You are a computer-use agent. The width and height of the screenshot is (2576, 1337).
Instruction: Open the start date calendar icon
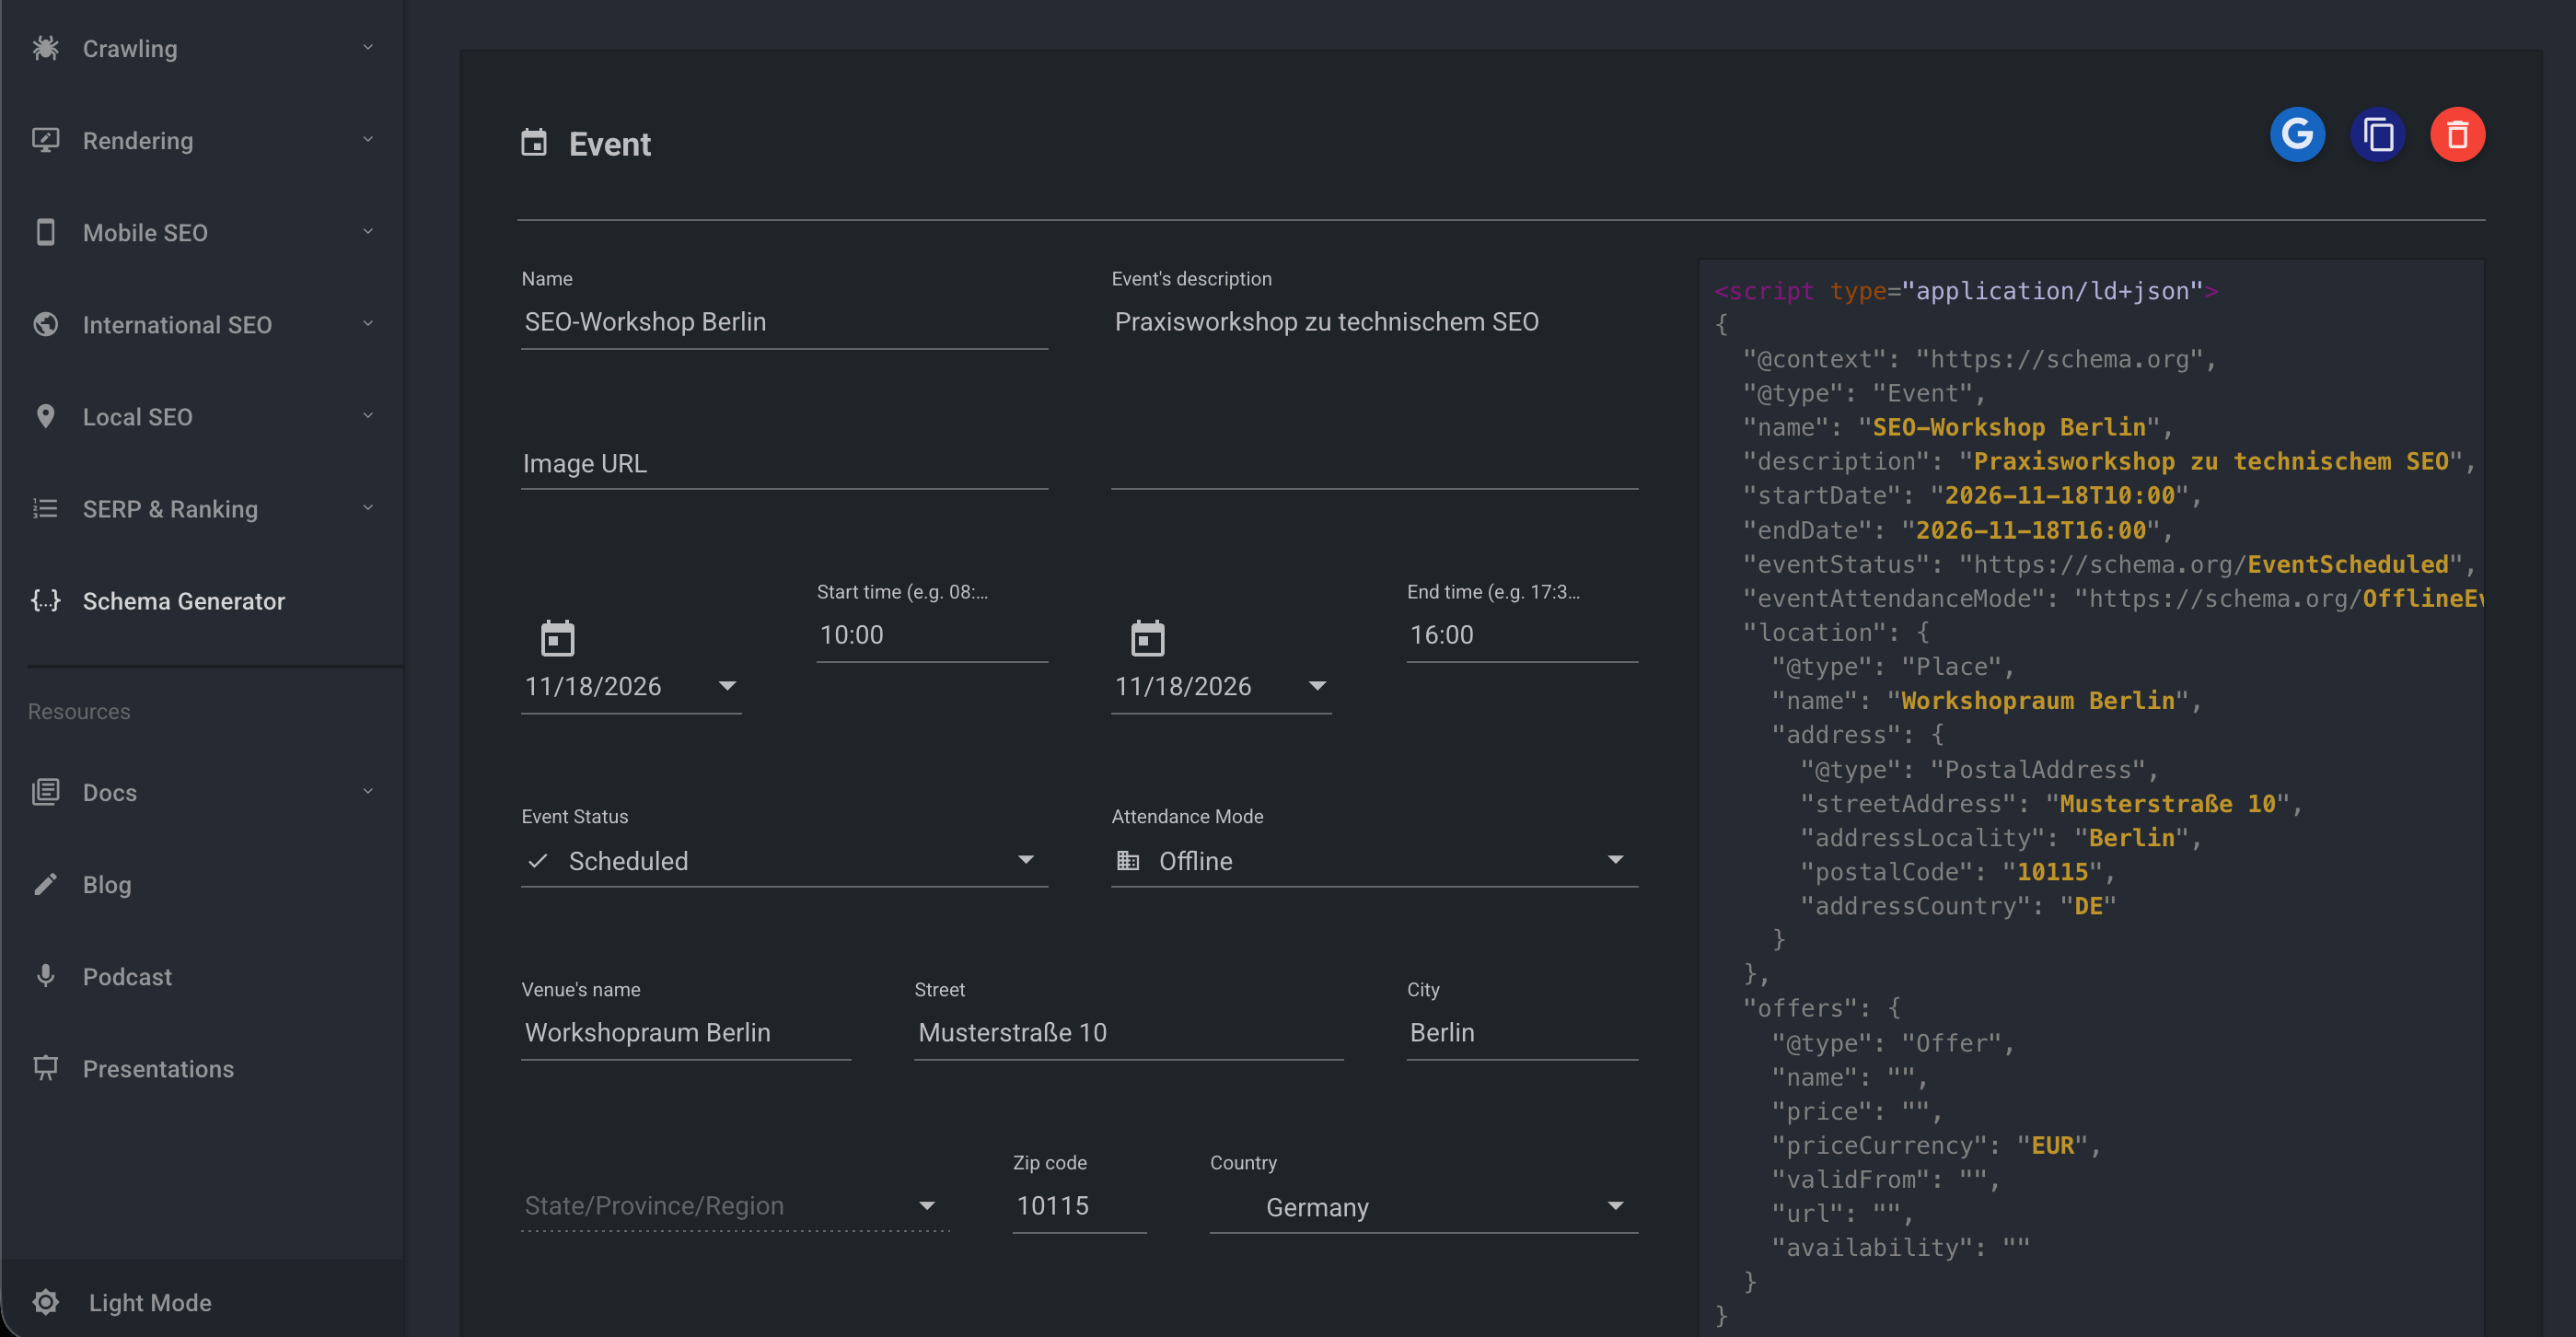(557, 637)
